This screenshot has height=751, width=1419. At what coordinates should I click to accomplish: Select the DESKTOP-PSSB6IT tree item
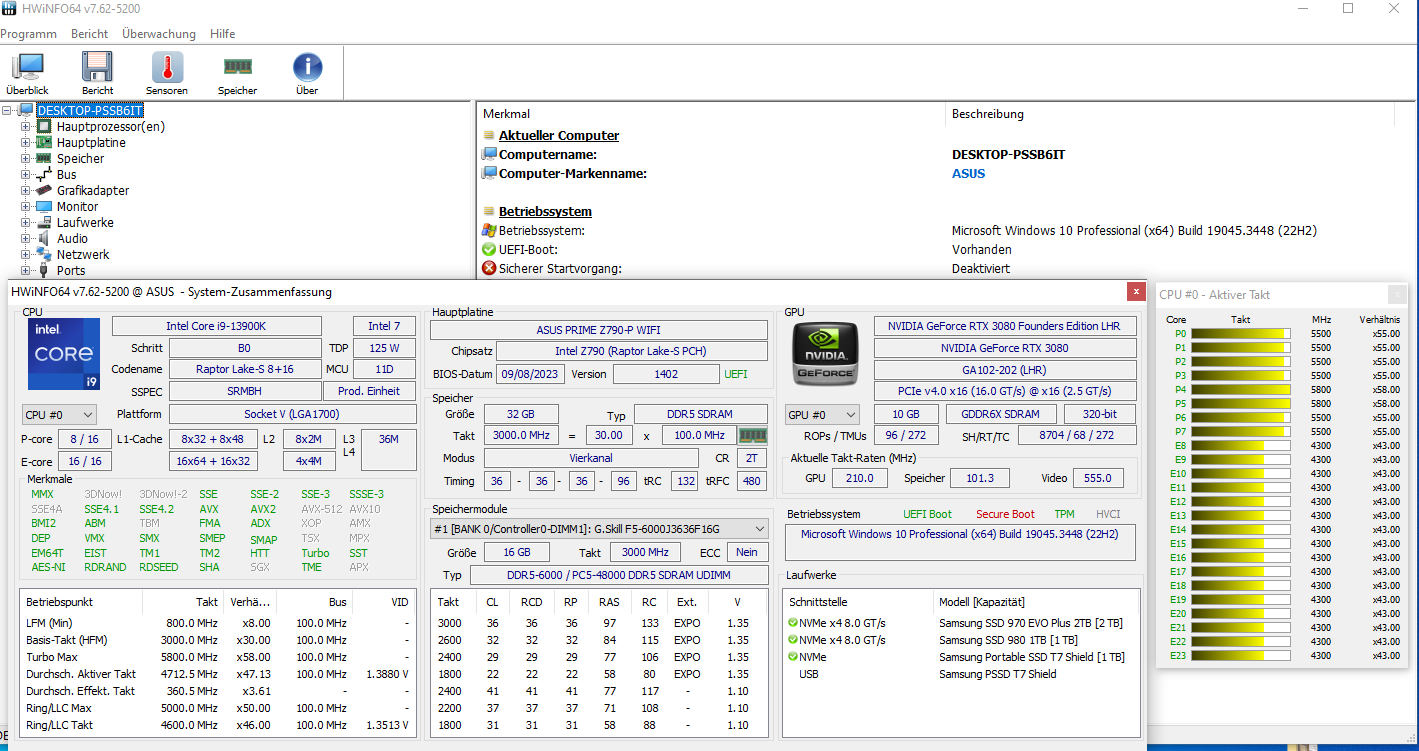[91, 111]
